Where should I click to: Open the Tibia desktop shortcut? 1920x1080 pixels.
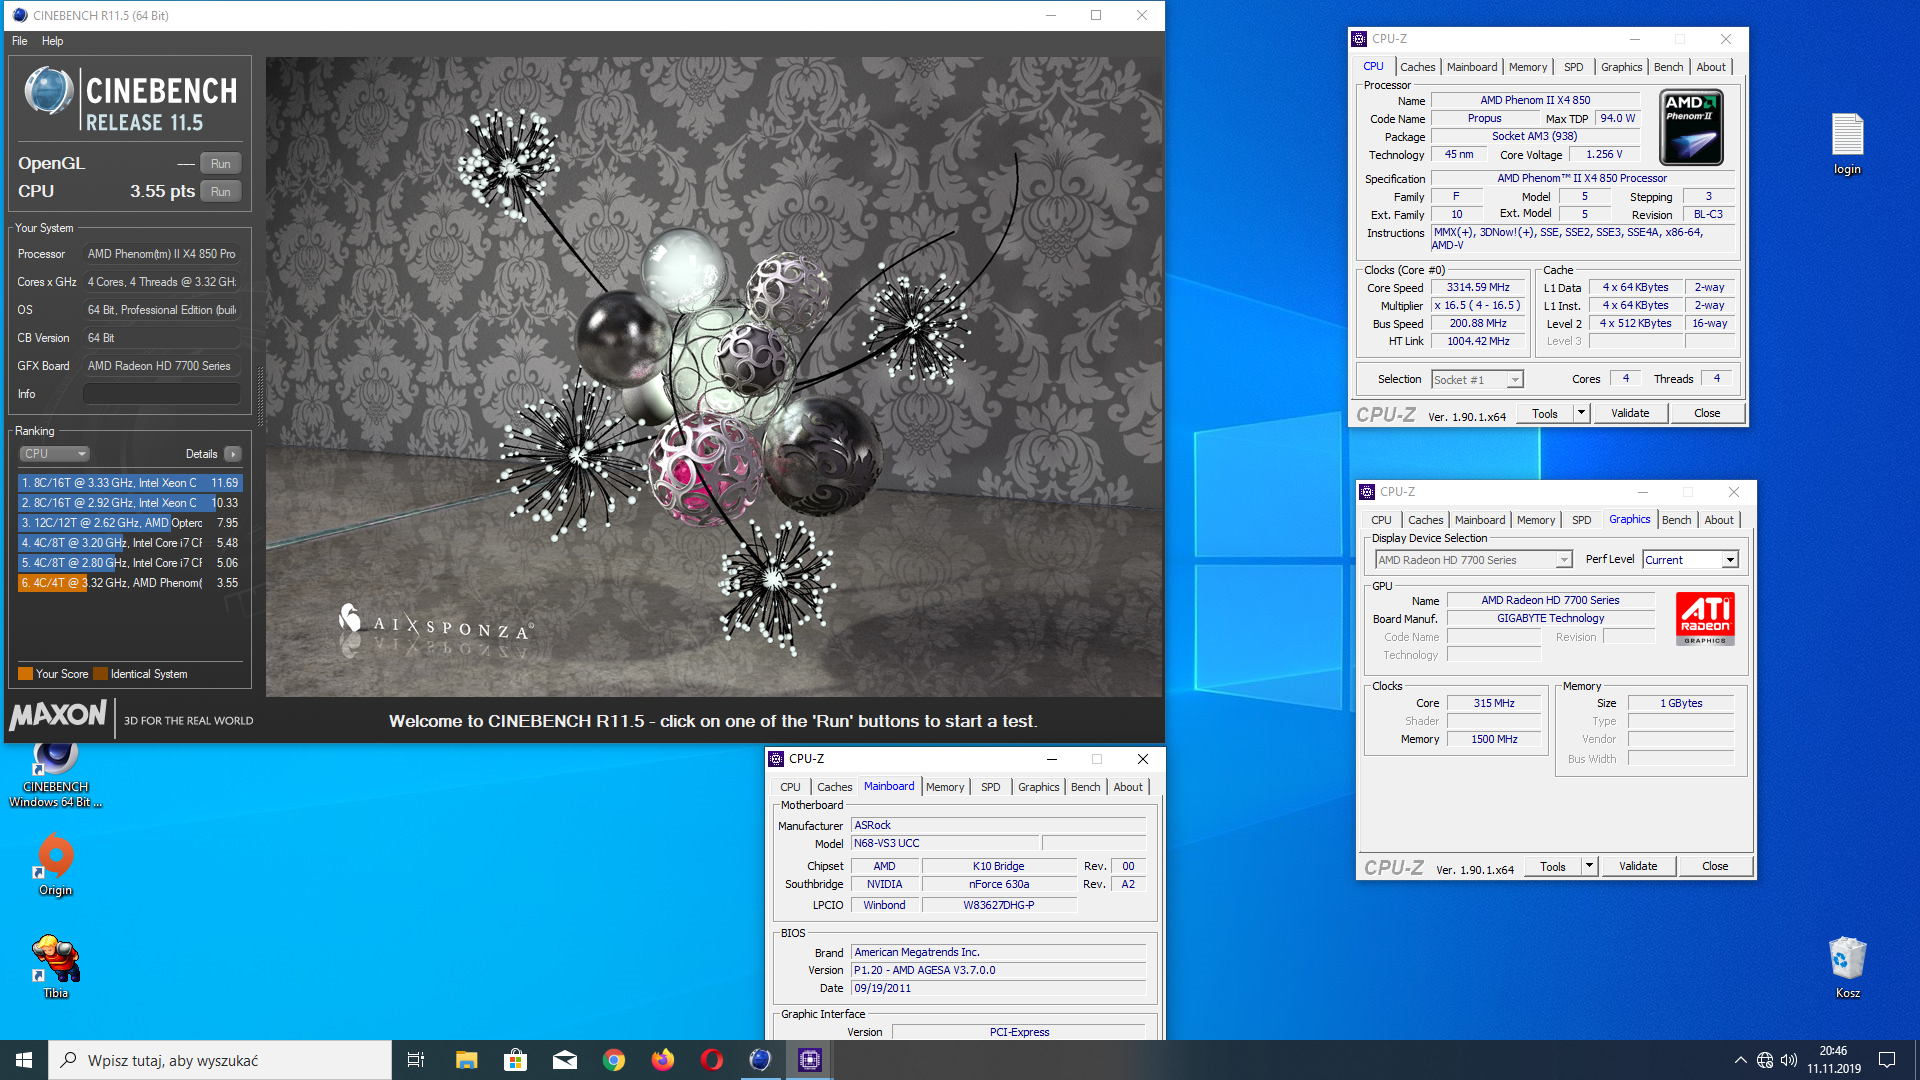pyautogui.click(x=56, y=967)
